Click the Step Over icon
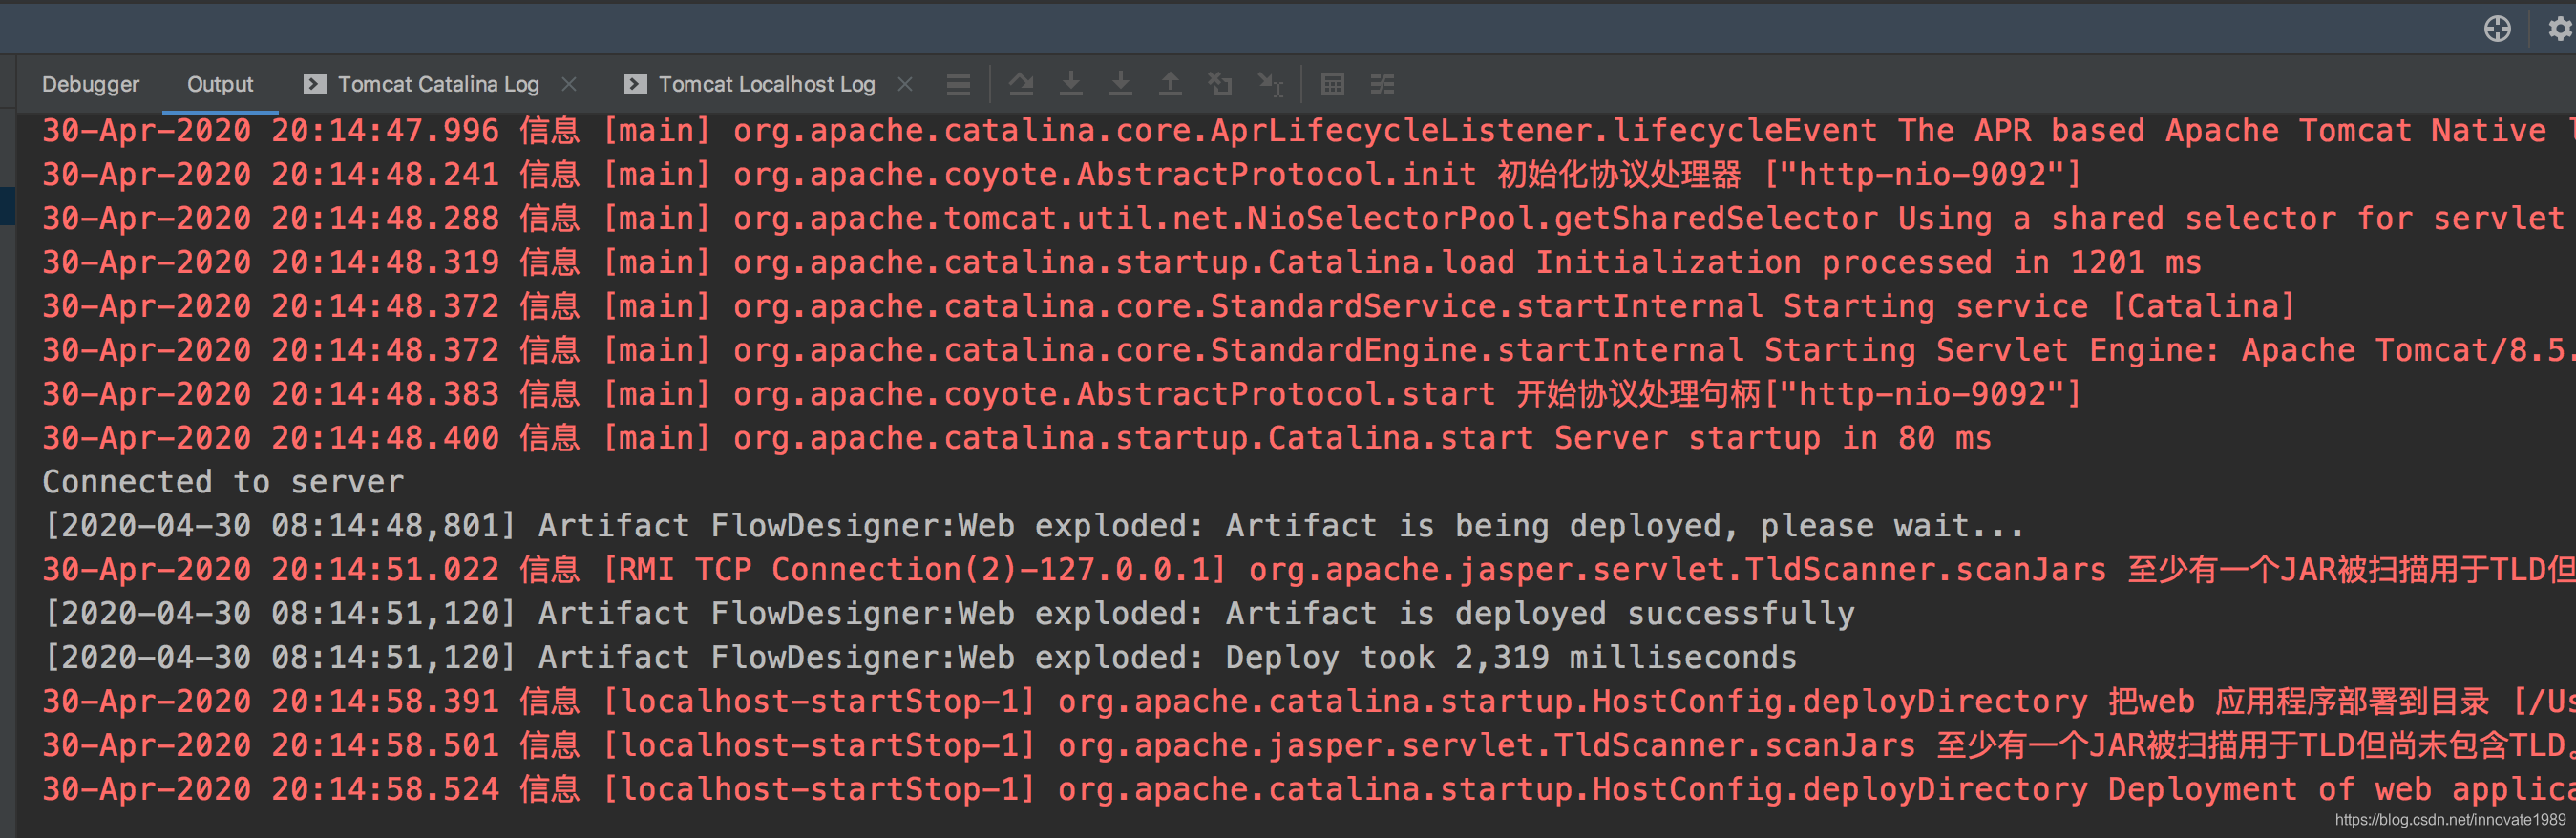The height and width of the screenshot is (838, 2576). (1021, 84)
